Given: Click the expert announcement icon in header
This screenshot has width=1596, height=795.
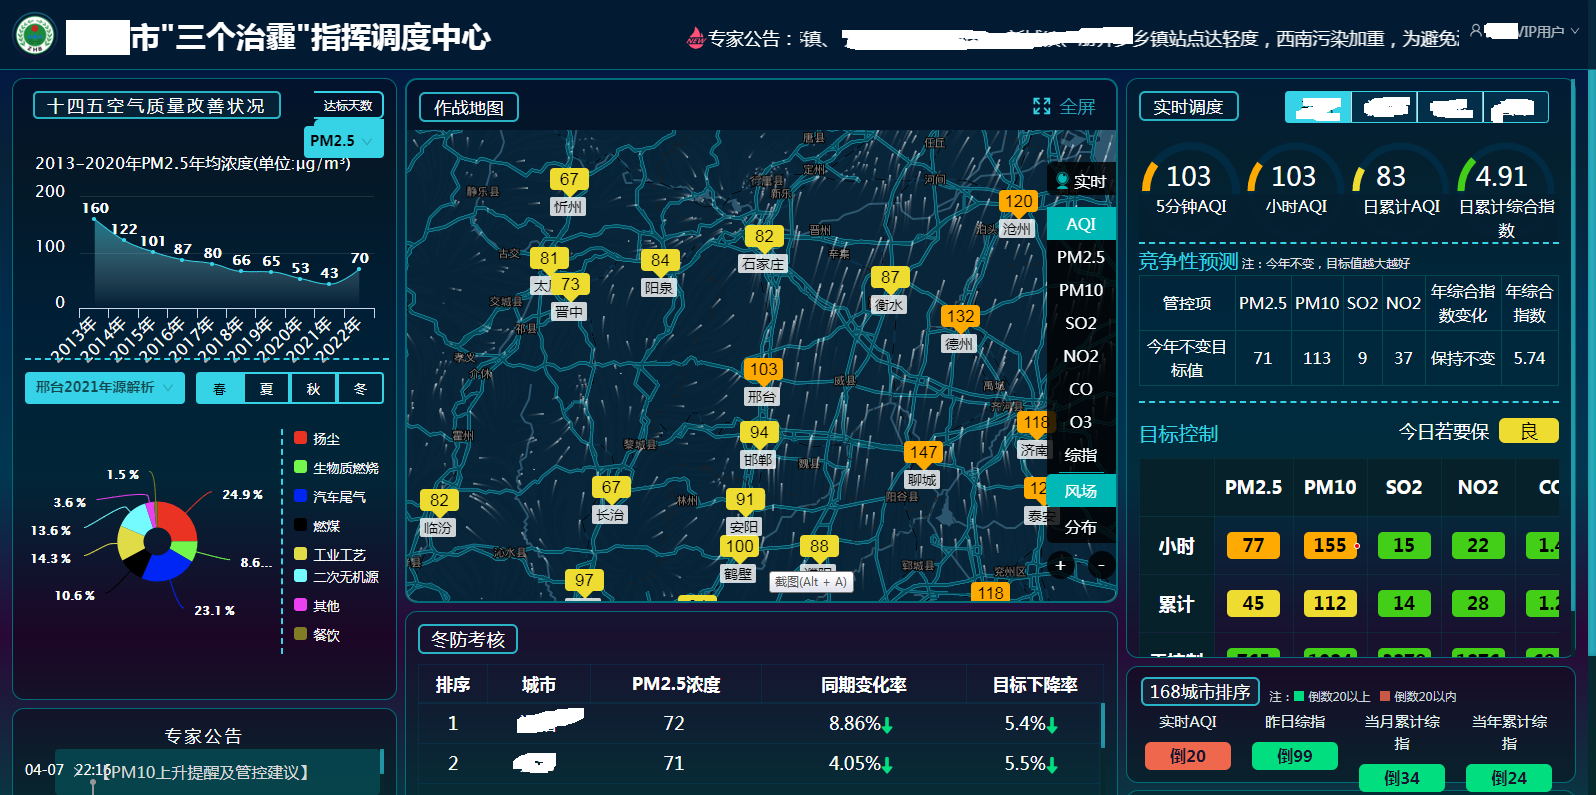Looking at the screenshot, I should 695,38.
